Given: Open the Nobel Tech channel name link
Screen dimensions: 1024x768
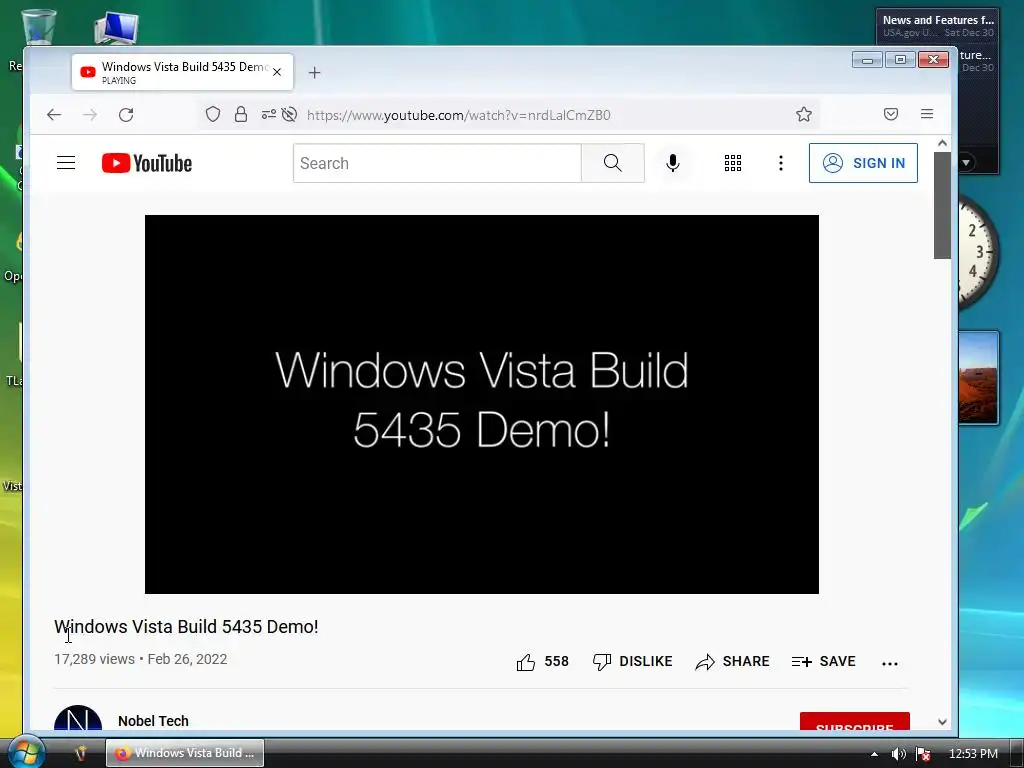Looking at the screenshot, I should (153, 721).
